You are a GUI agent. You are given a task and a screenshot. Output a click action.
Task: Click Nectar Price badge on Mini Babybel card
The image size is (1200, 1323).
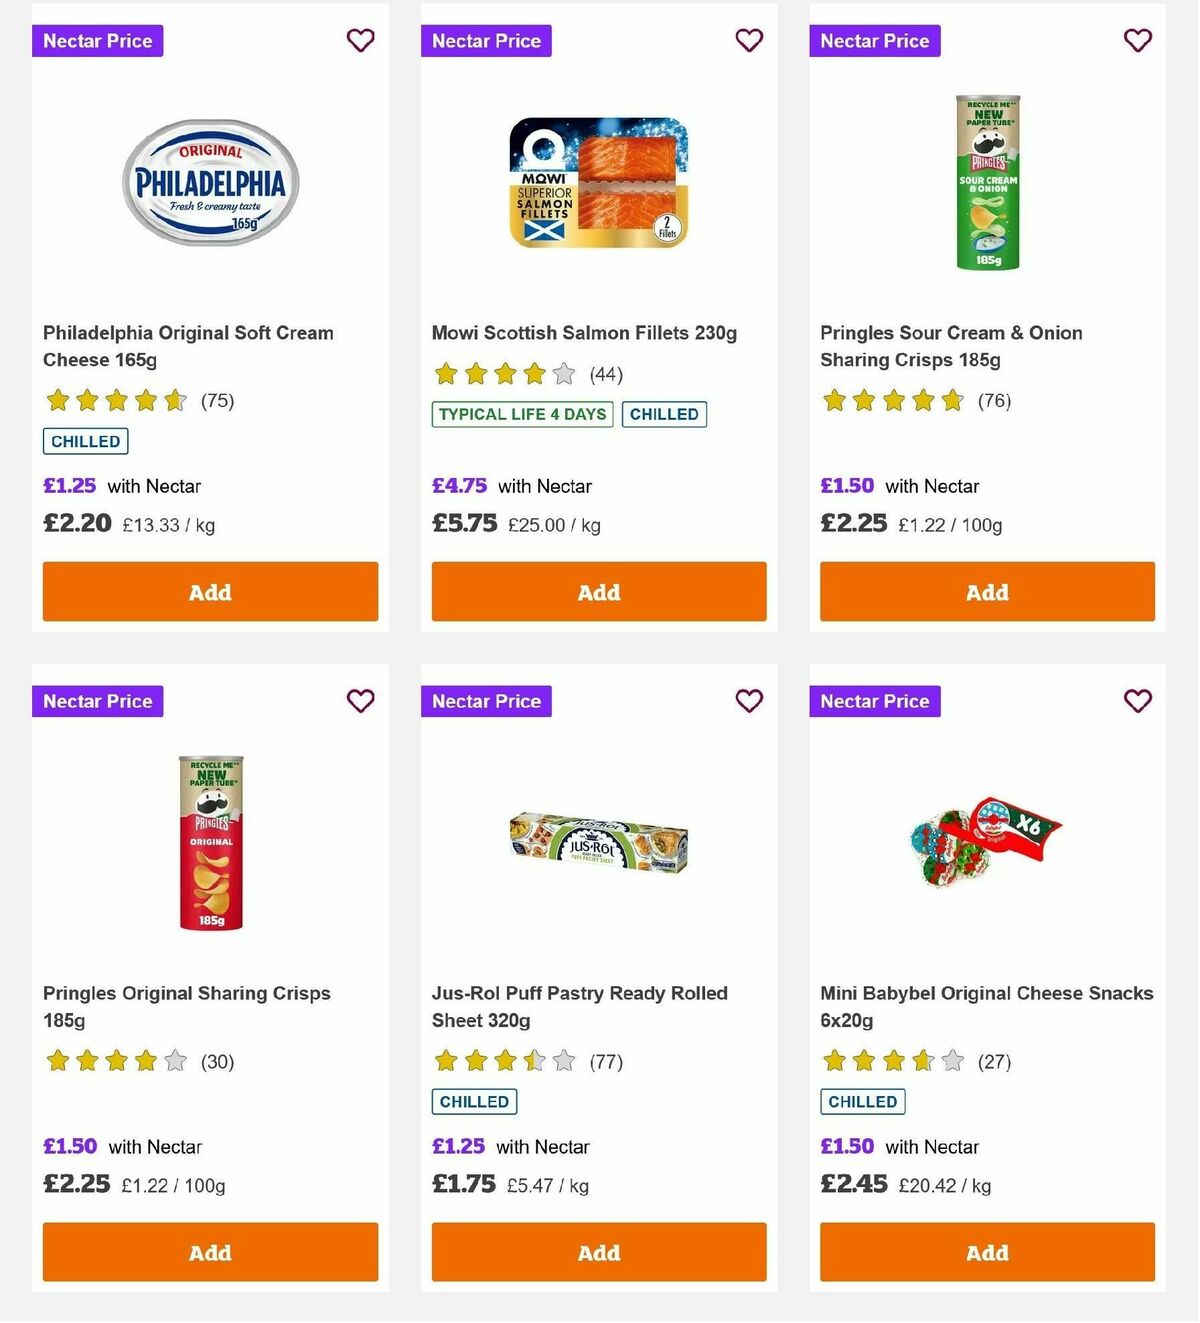click(874, 701)
